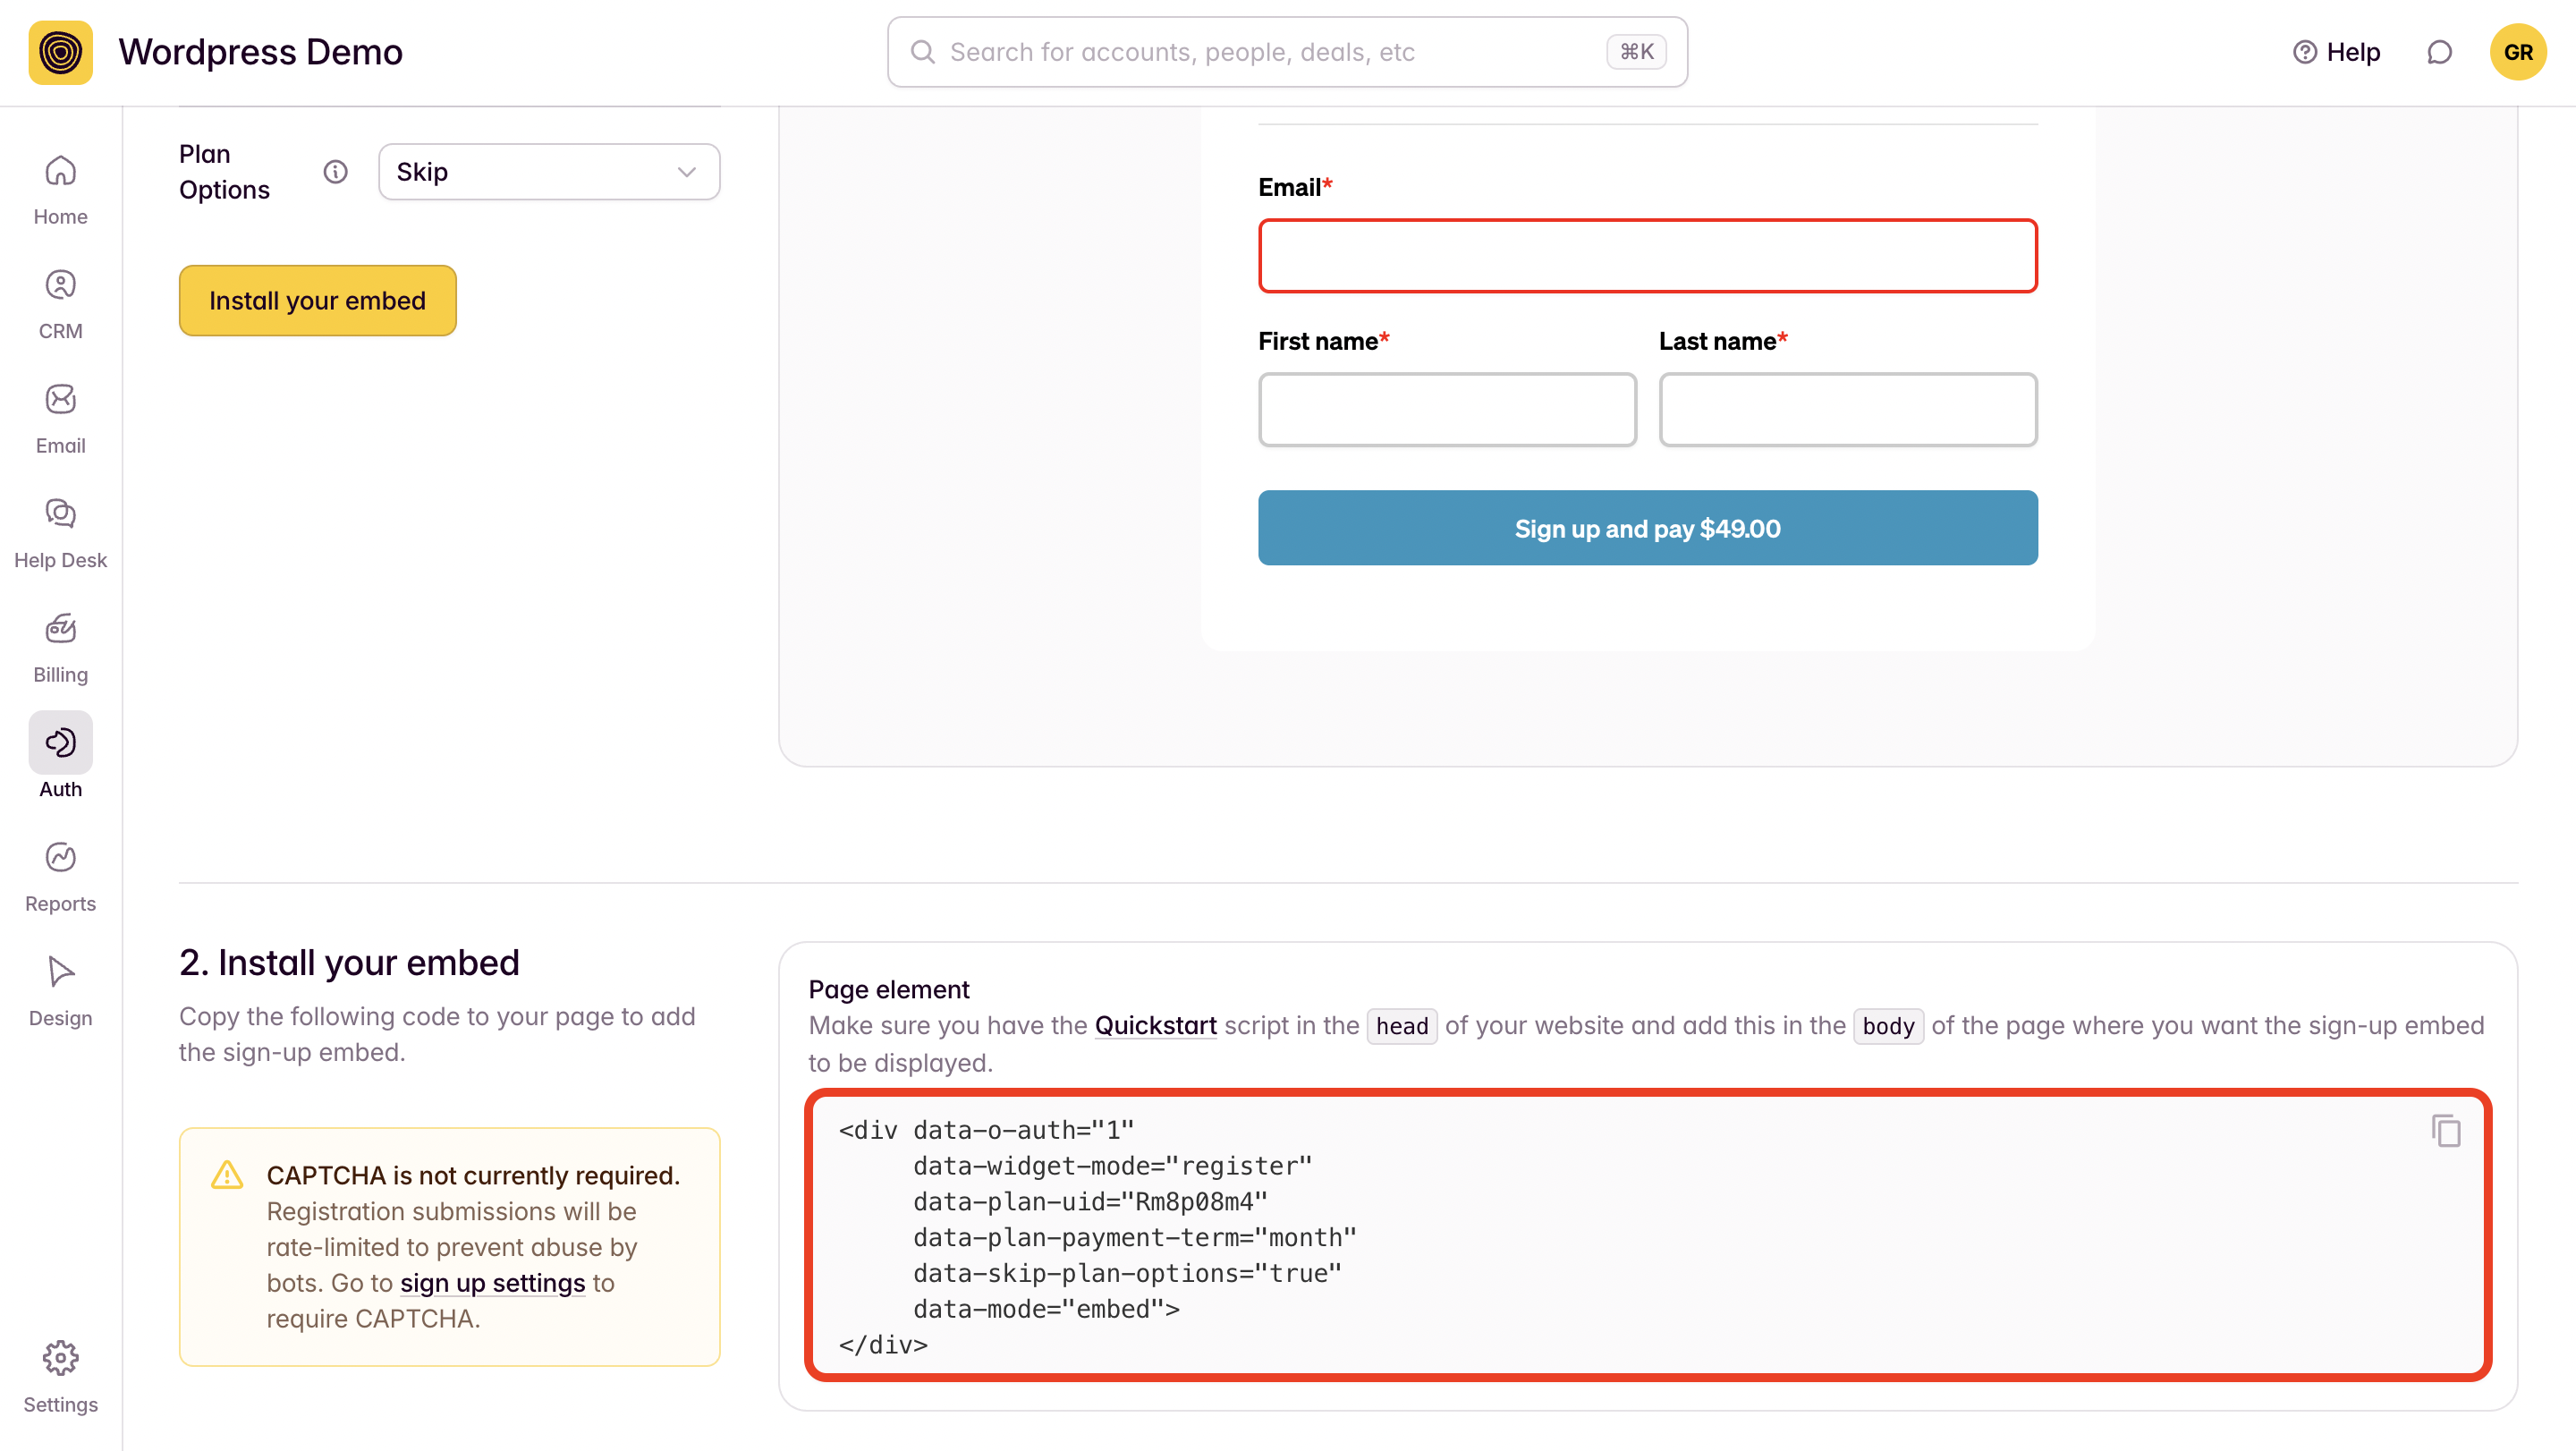Open the Help Desk icon

[x=60, y=532]
